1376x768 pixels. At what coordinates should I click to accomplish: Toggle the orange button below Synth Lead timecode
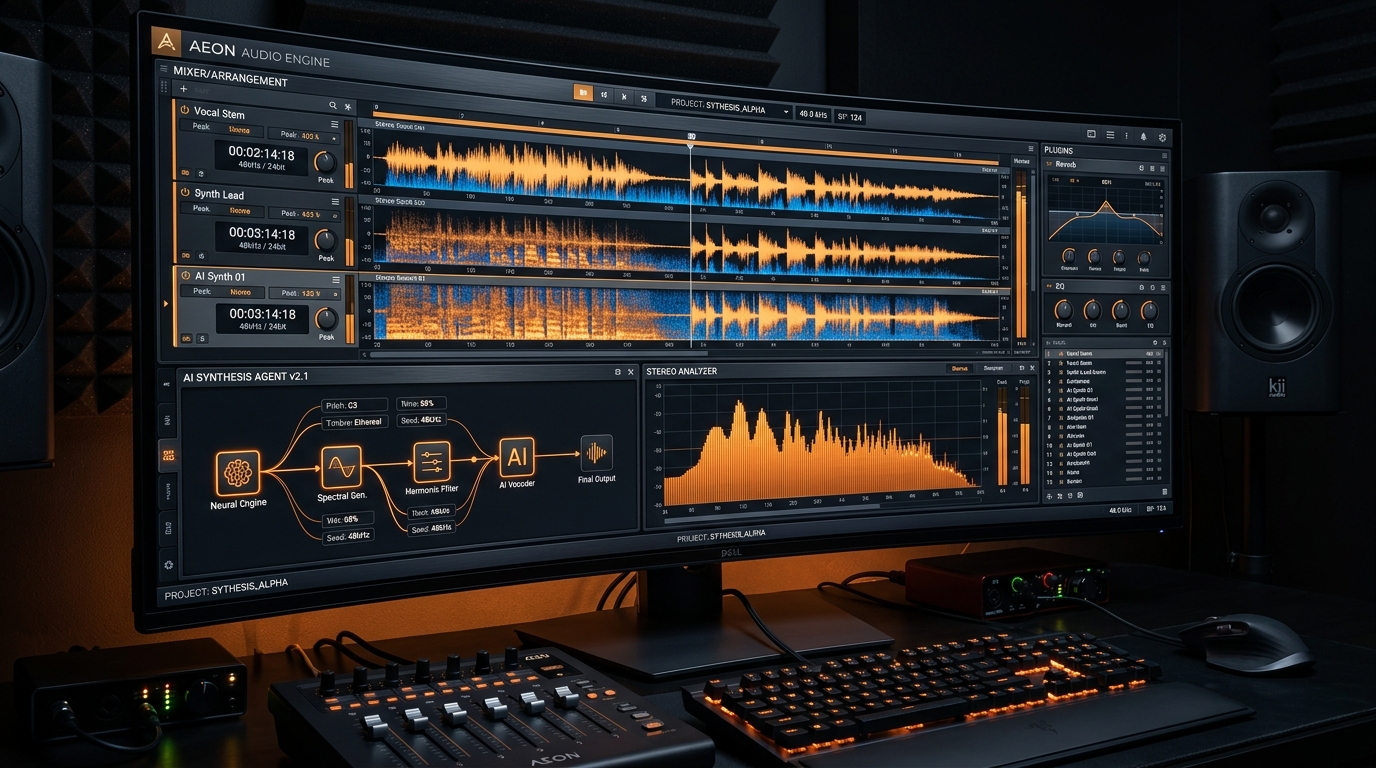coord(186,256)
